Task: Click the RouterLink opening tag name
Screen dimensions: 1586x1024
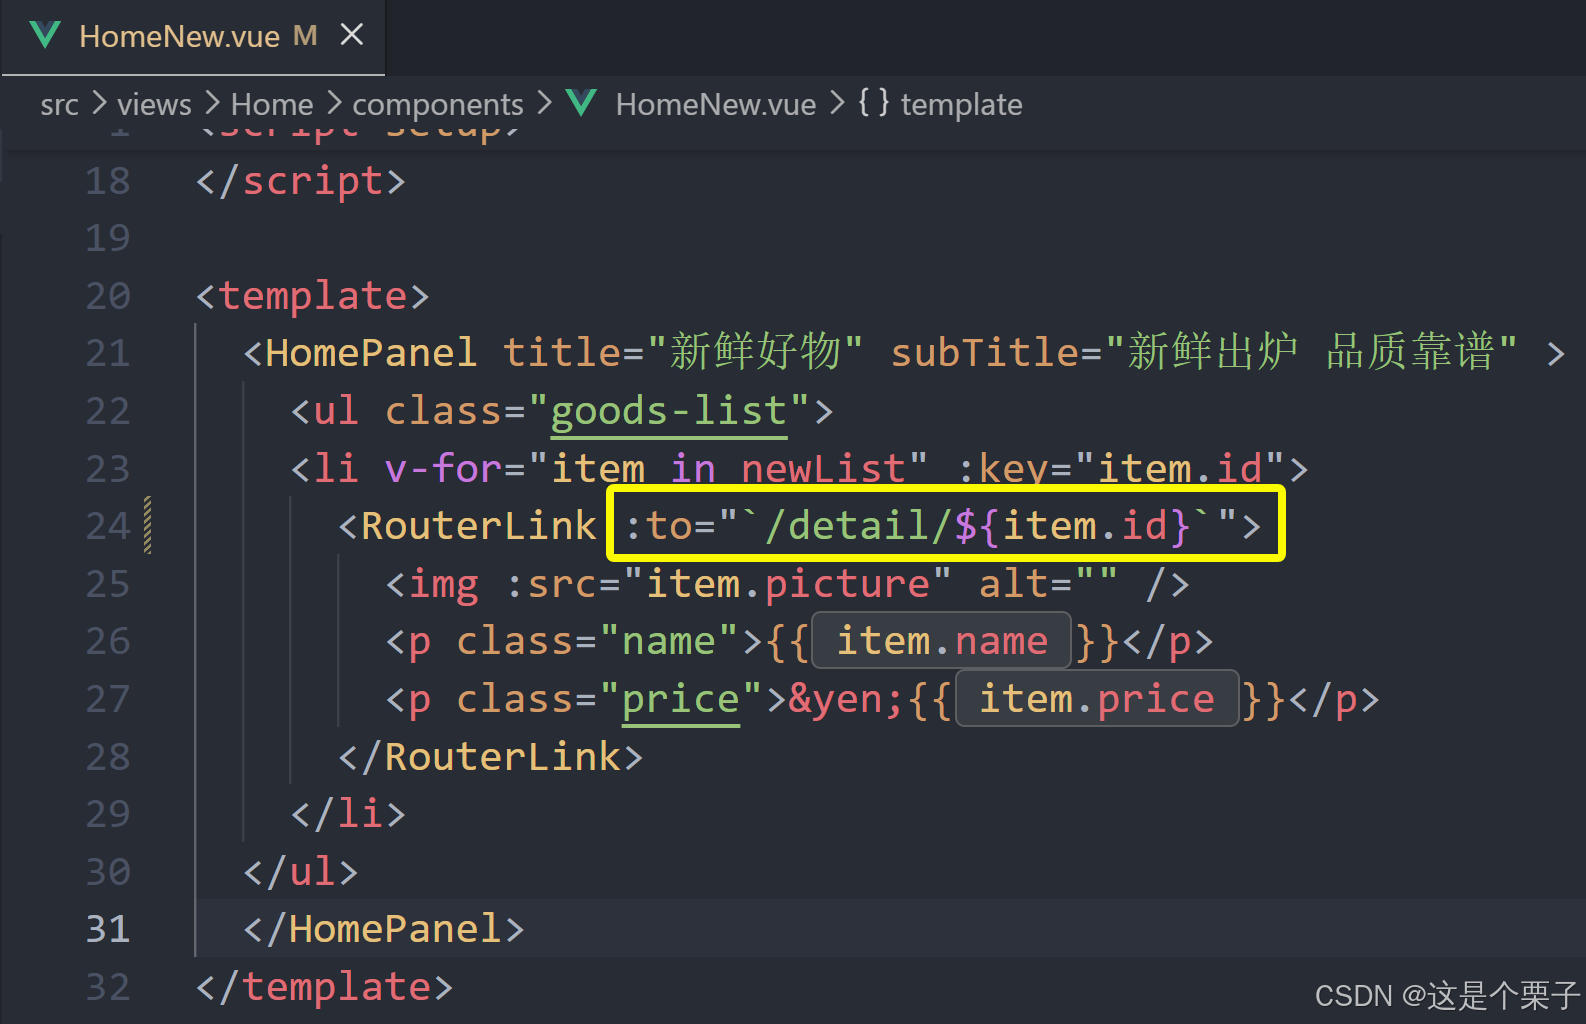Action: click(x=479, y=526)
